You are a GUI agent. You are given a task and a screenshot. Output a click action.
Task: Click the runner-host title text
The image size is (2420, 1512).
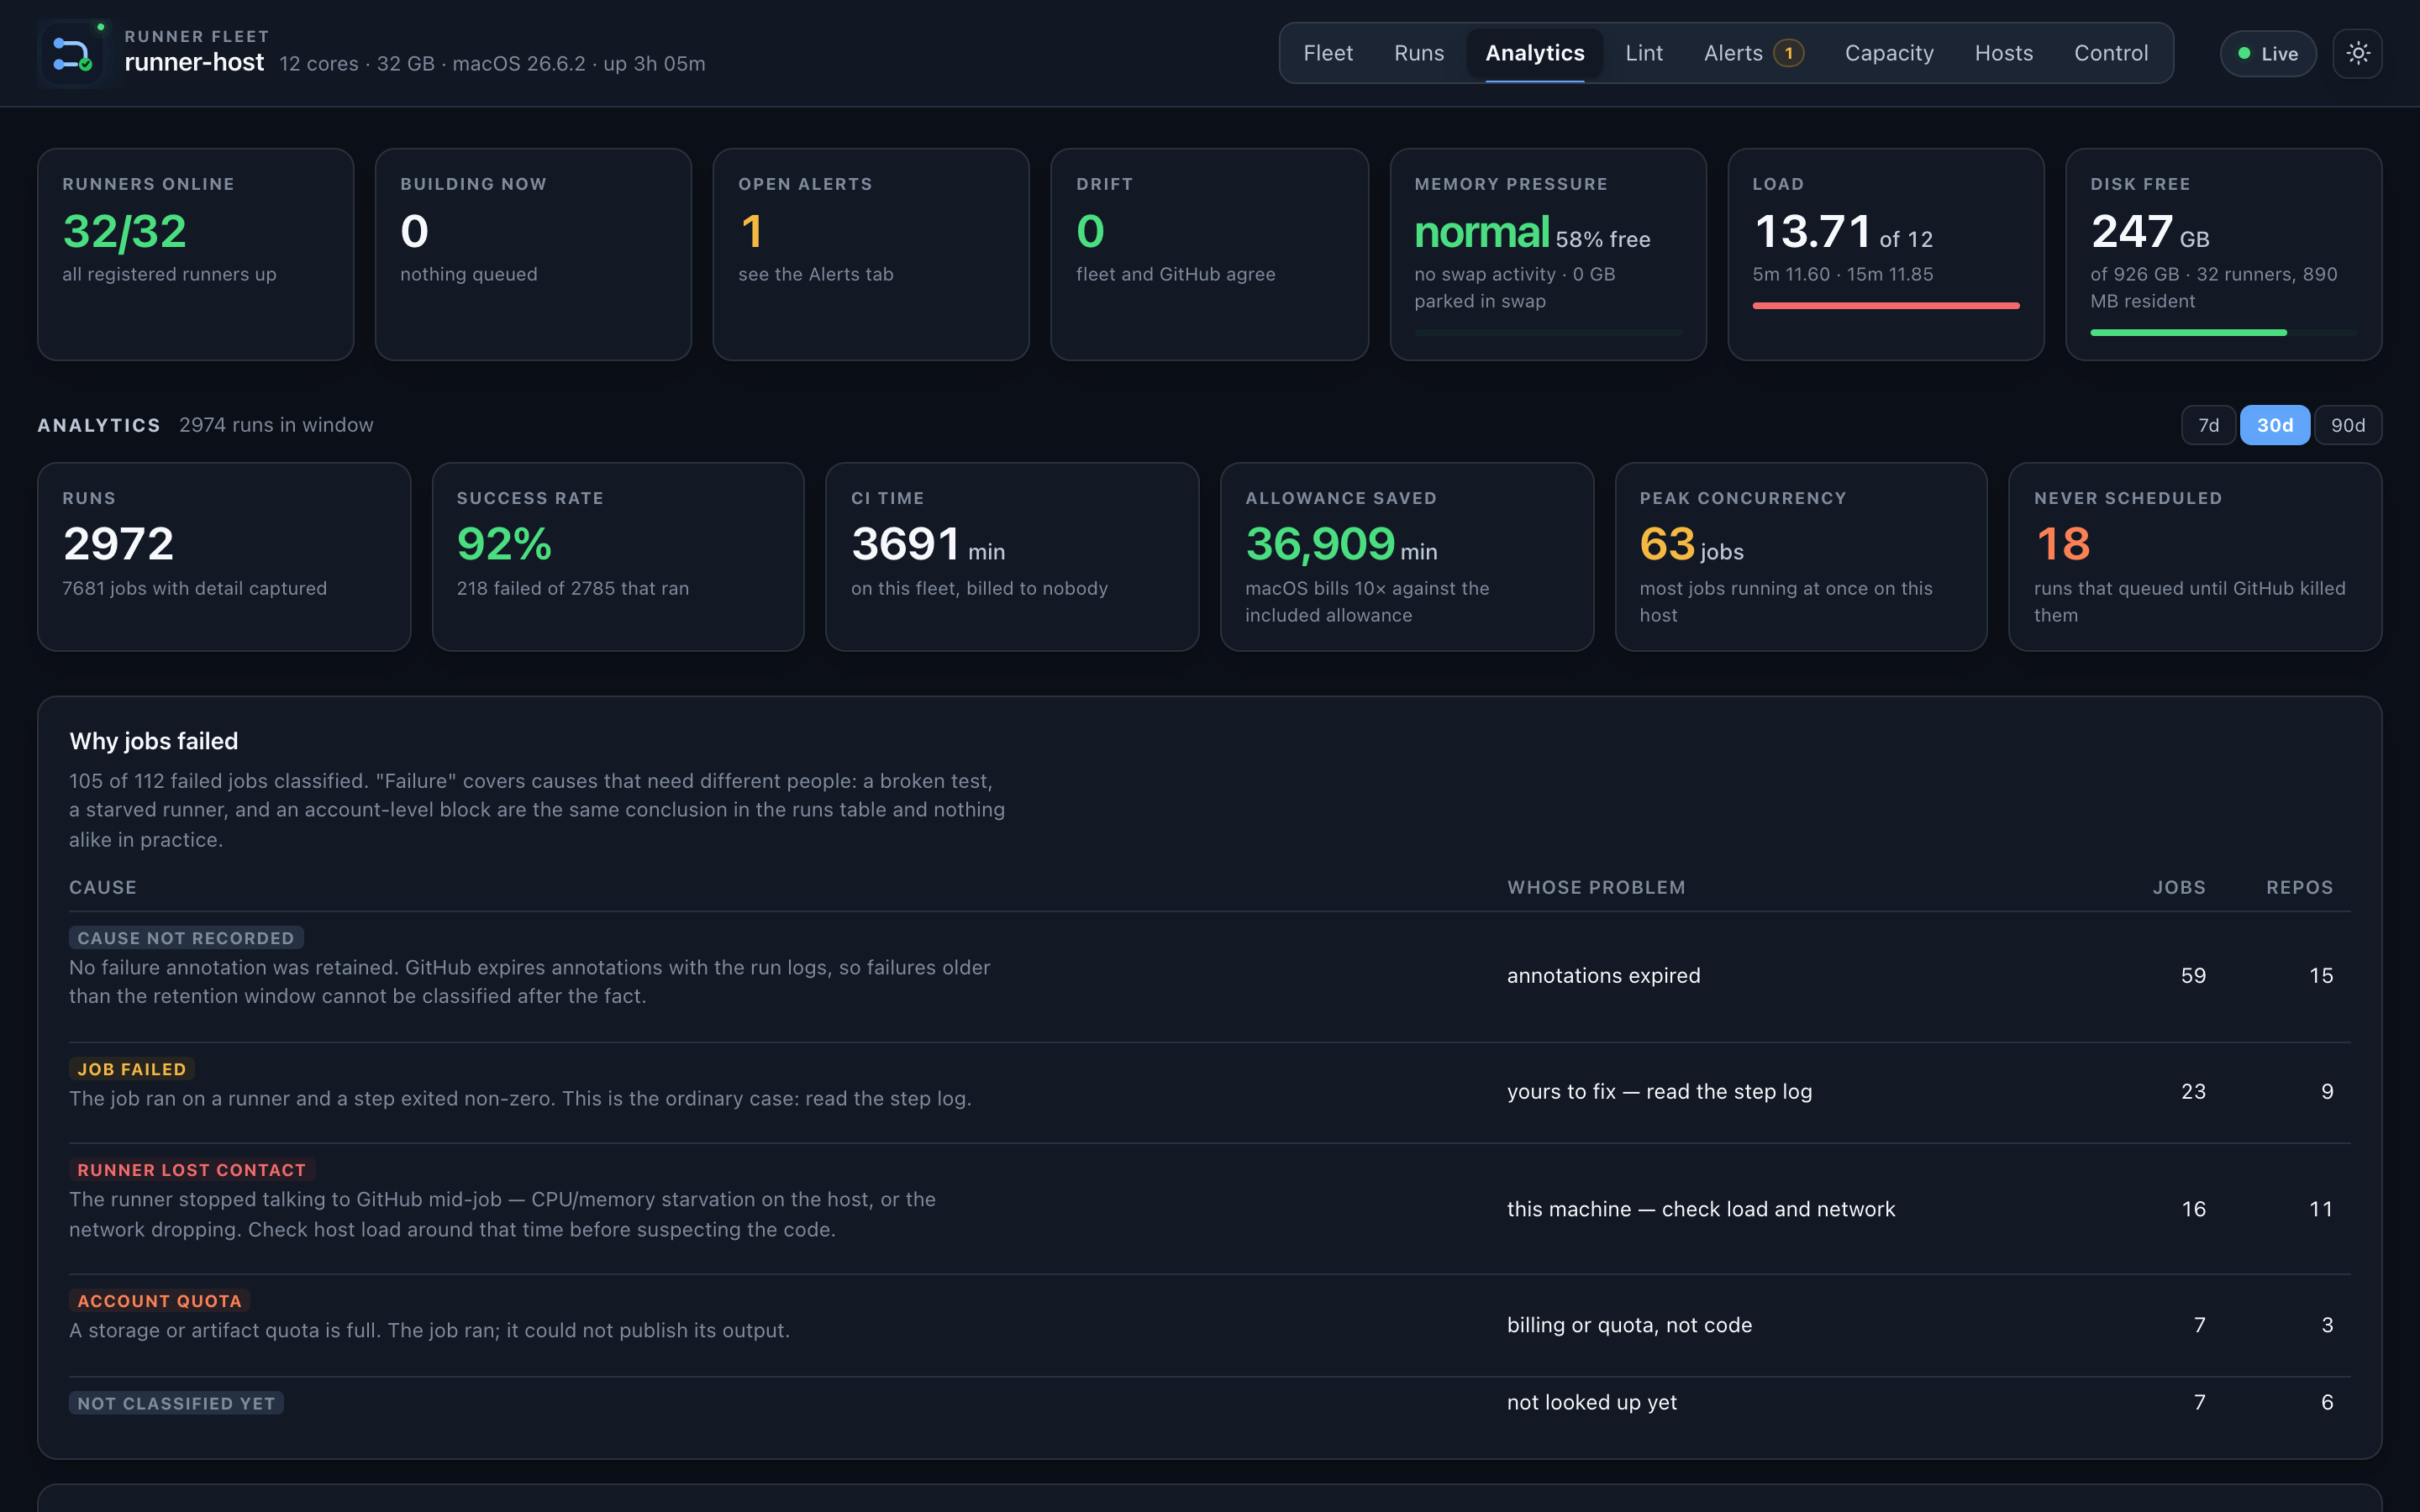point(194,62)
